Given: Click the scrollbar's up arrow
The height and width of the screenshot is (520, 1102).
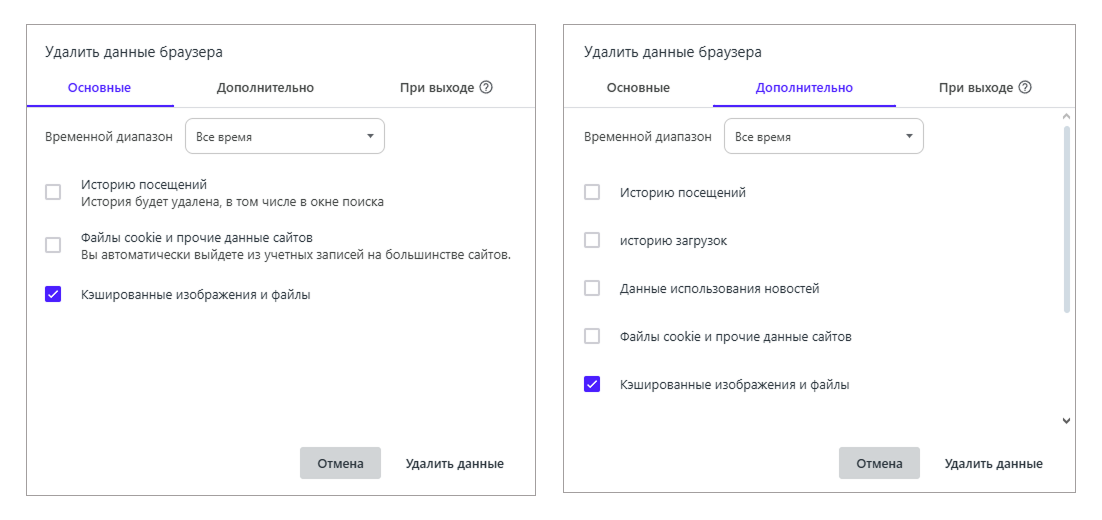Looking at the screenshot, I should pos(1066,116).
